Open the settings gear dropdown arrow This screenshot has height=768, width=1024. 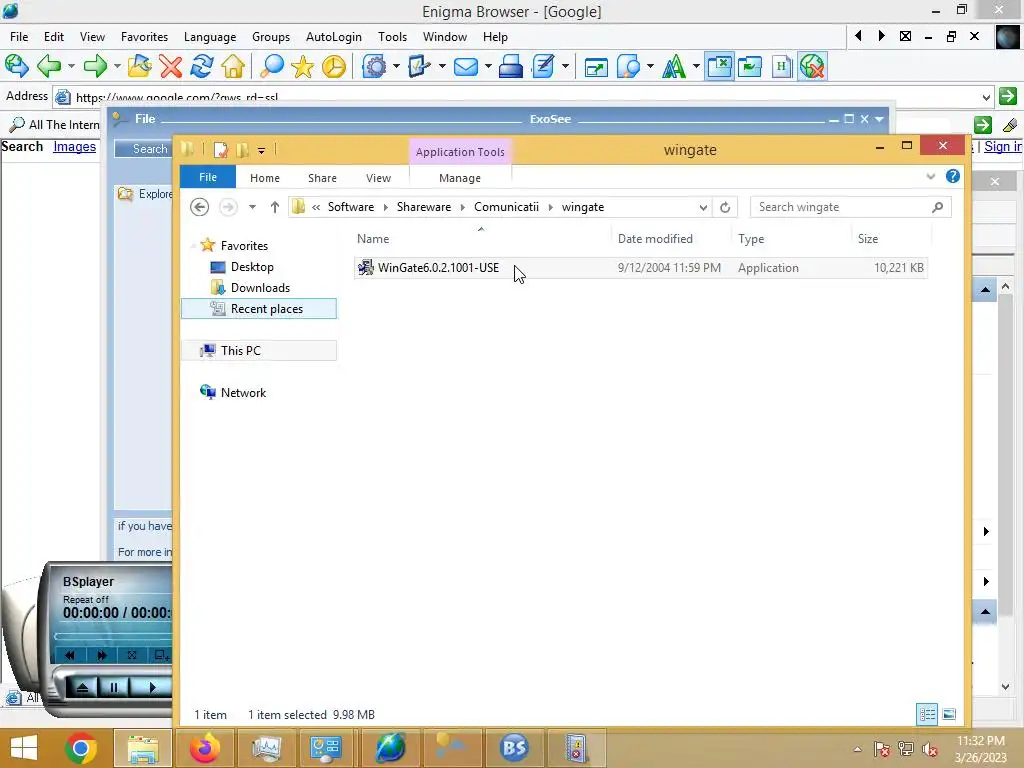(396, 66)
